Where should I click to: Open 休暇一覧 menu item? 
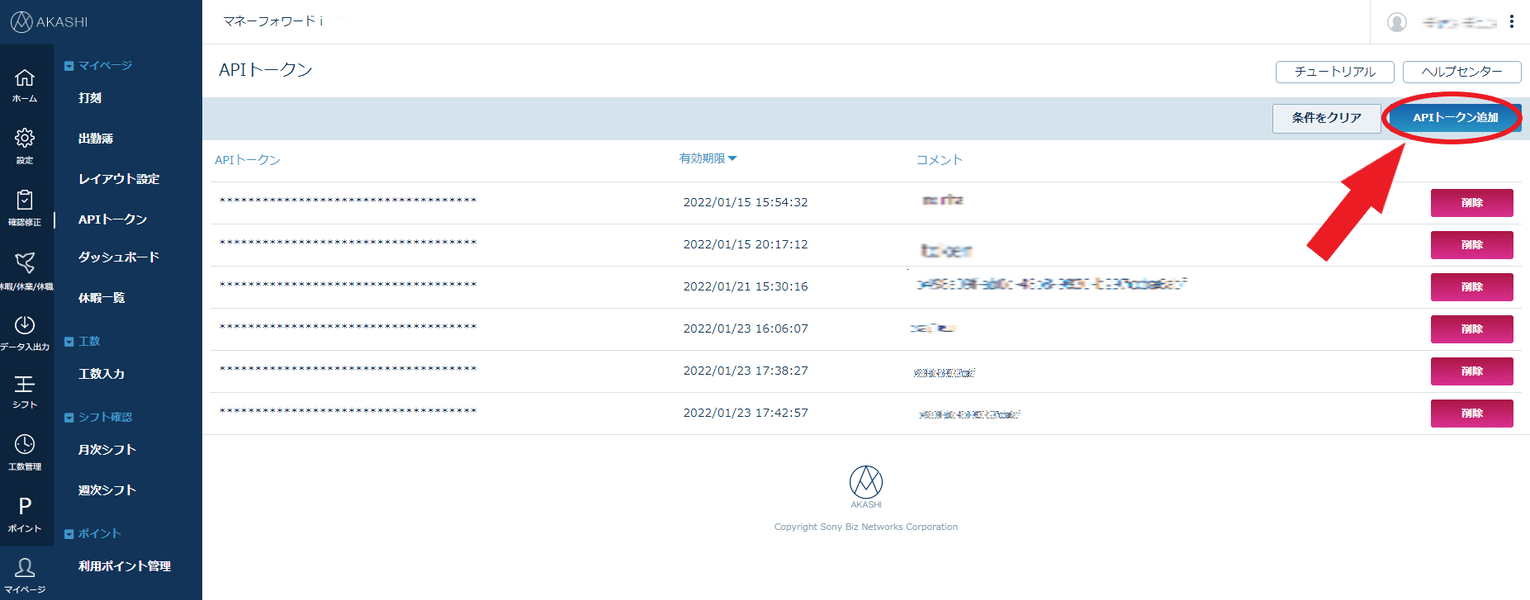pos(101,298)
